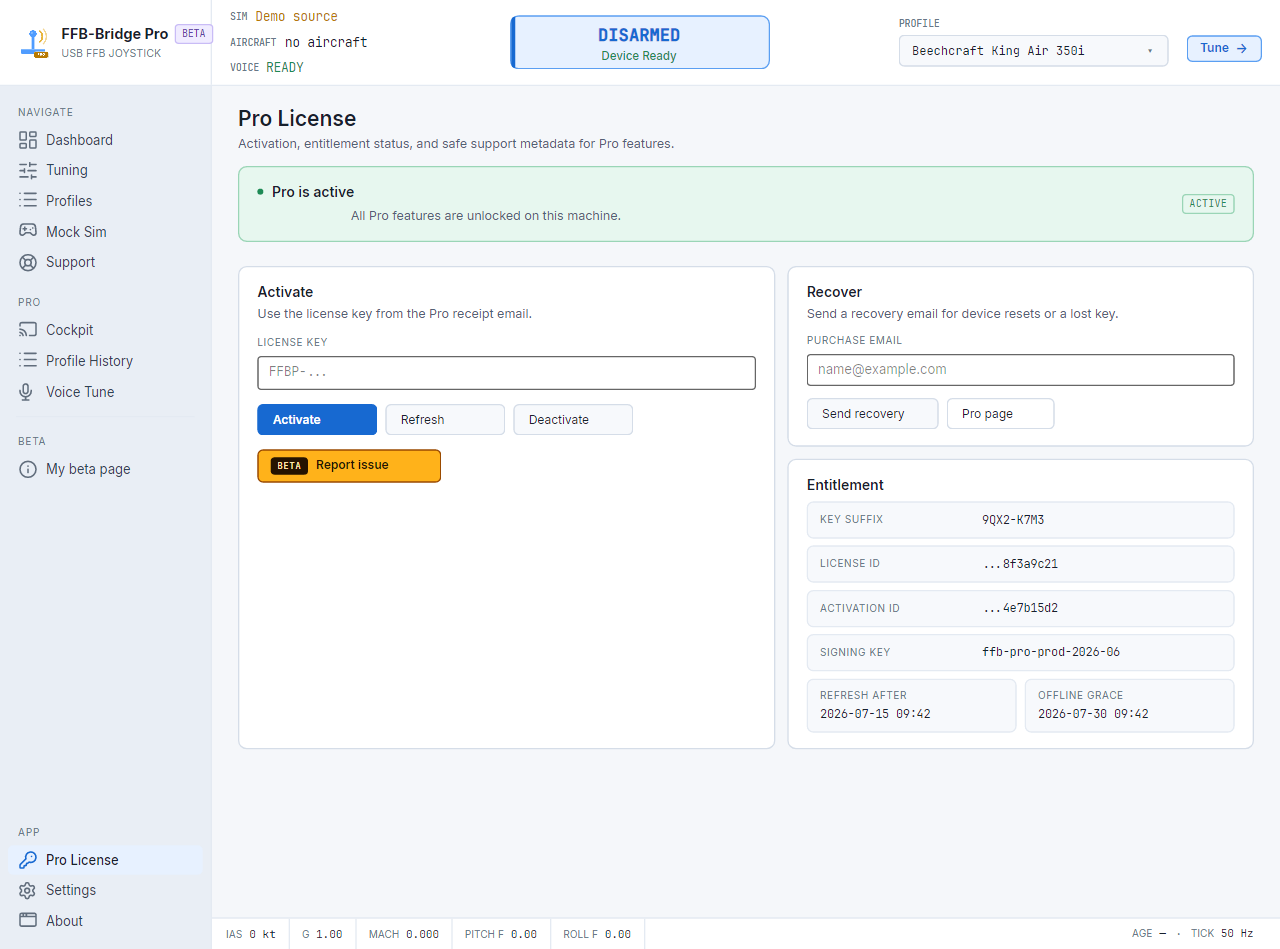1280x949 pixels.
Task: Click the "Demo source" sim status text
Action: 296,17
